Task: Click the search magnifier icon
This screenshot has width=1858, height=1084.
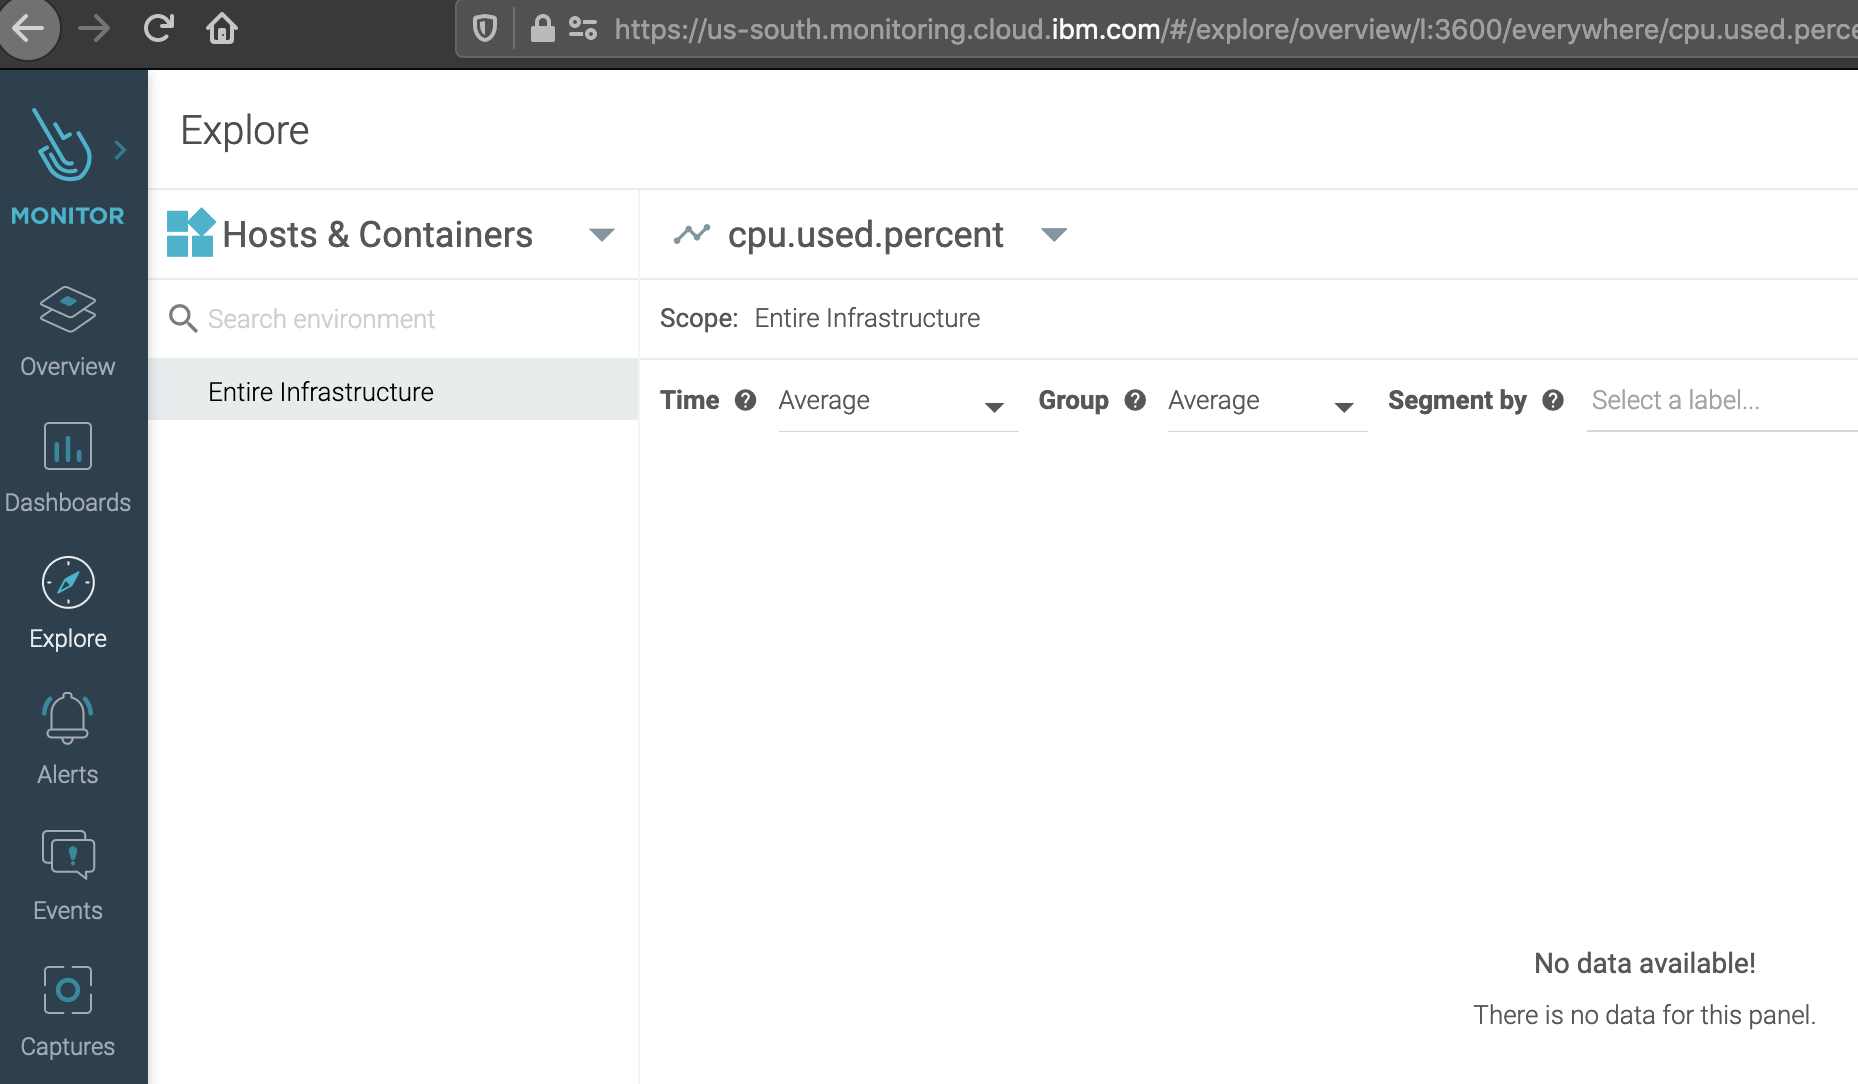Action: [183, 318]
